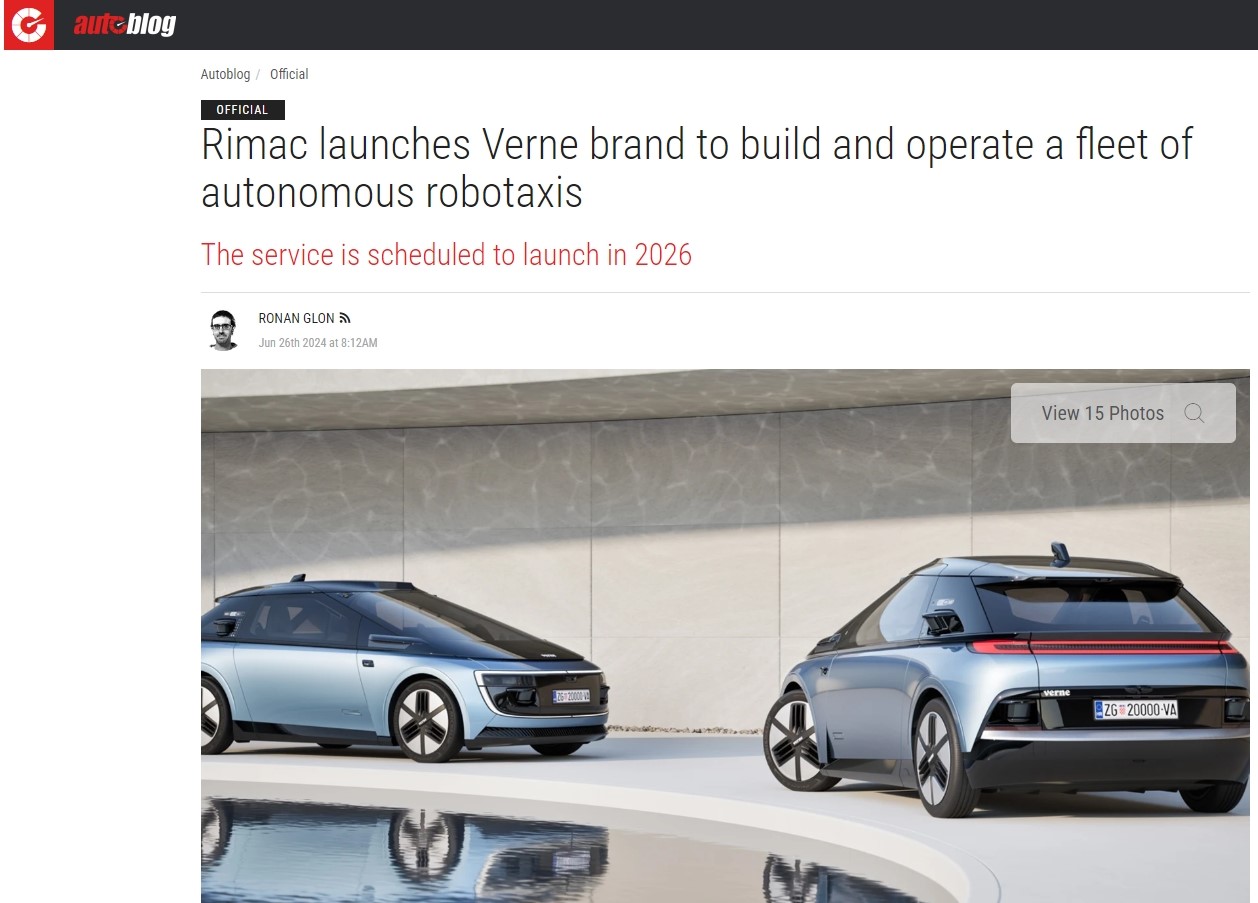Click the red scheduled to launch 2026 subheading

(446, 254)
